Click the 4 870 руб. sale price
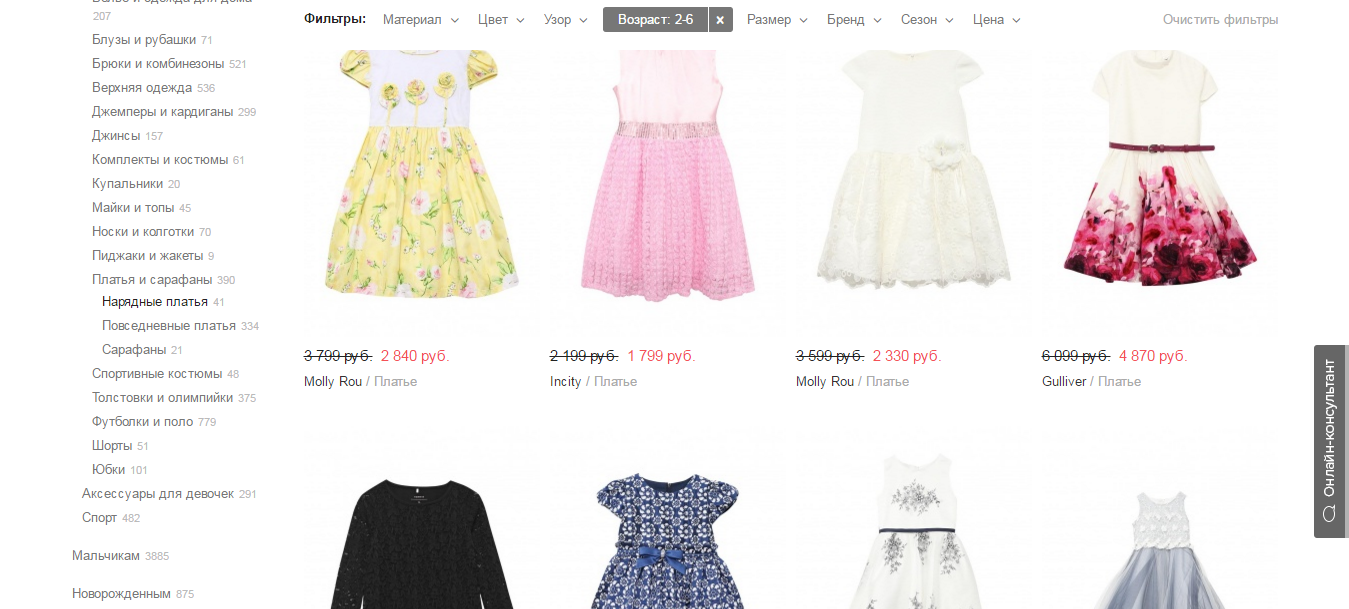The width and height of the screenshot is (1349, 609). point(1153,356)
